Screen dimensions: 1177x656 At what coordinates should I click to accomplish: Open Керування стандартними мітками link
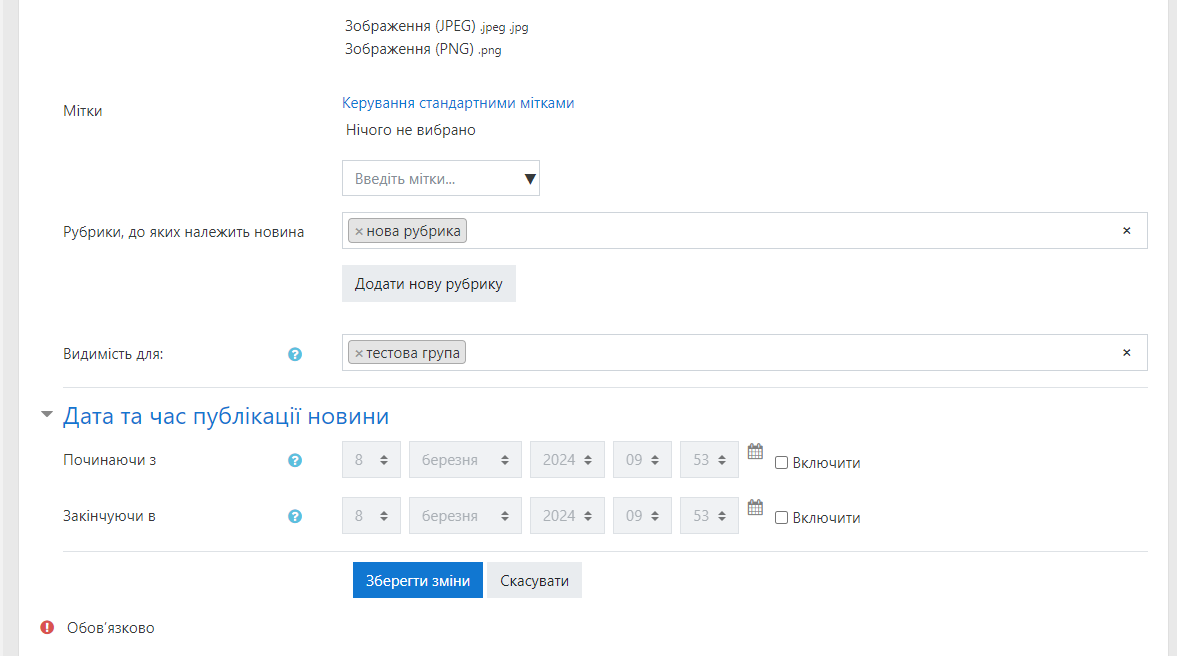point(458,103)
